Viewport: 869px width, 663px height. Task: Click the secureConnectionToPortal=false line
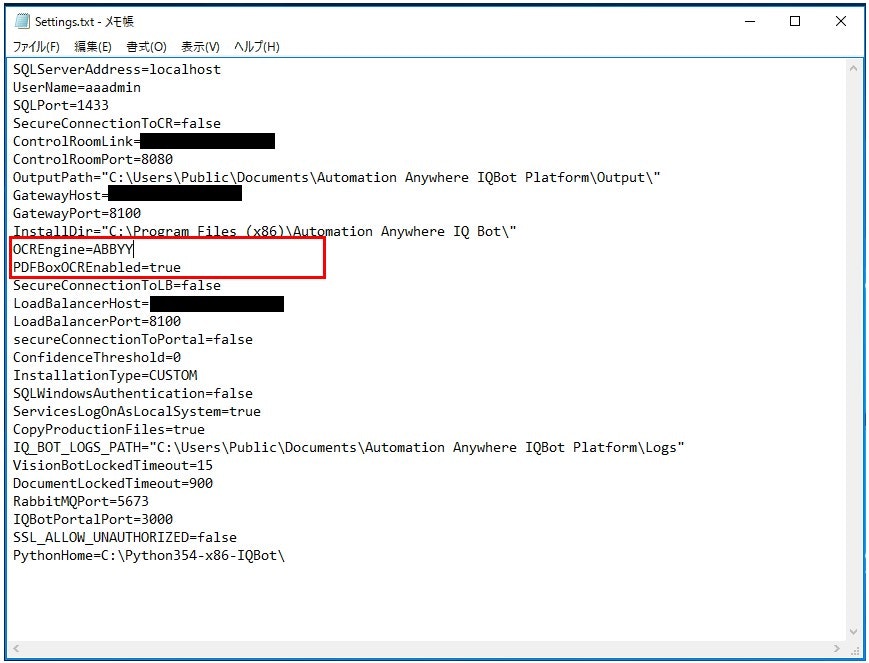pyautogui.click(x=133, y=340)
